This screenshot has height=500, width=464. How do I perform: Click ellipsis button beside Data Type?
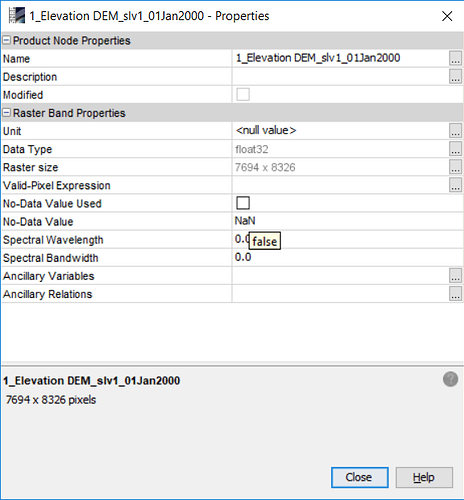(x=455, y=149)
